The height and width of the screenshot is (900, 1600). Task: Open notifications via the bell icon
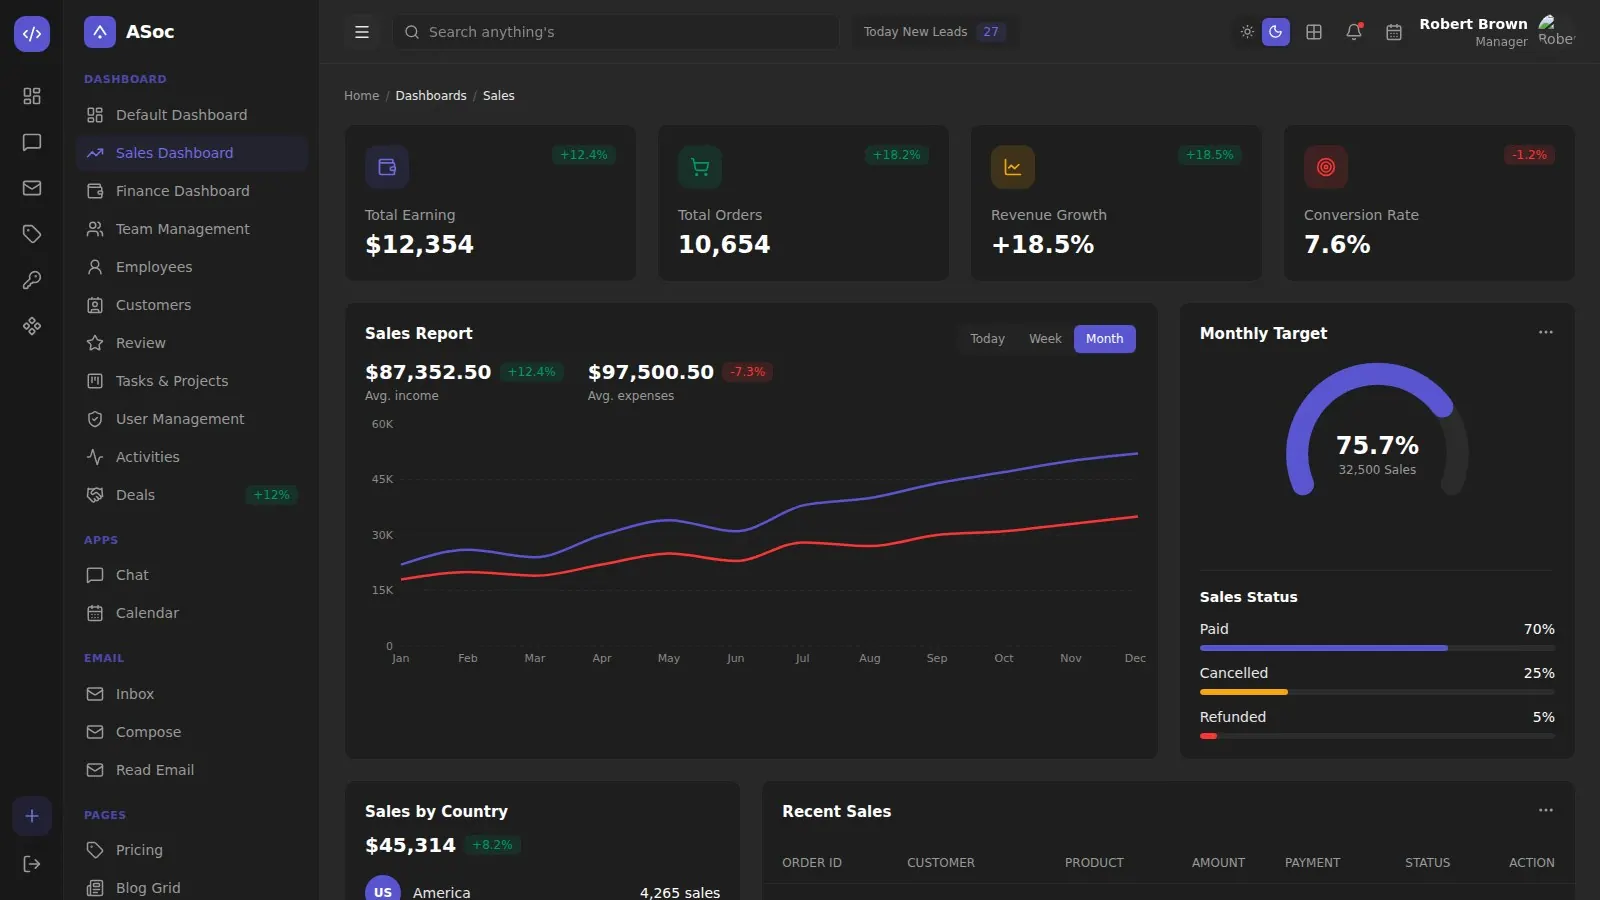coord(1354,32)
